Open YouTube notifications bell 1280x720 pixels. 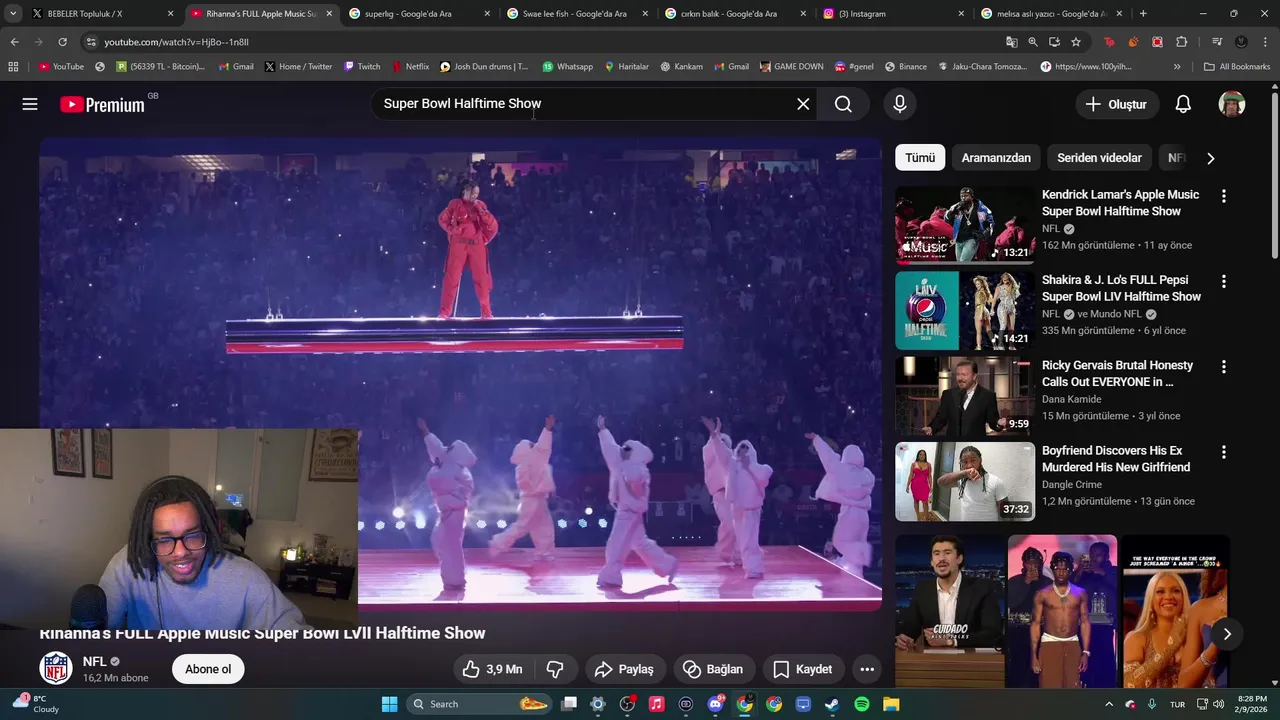(x=1183, y=104)
